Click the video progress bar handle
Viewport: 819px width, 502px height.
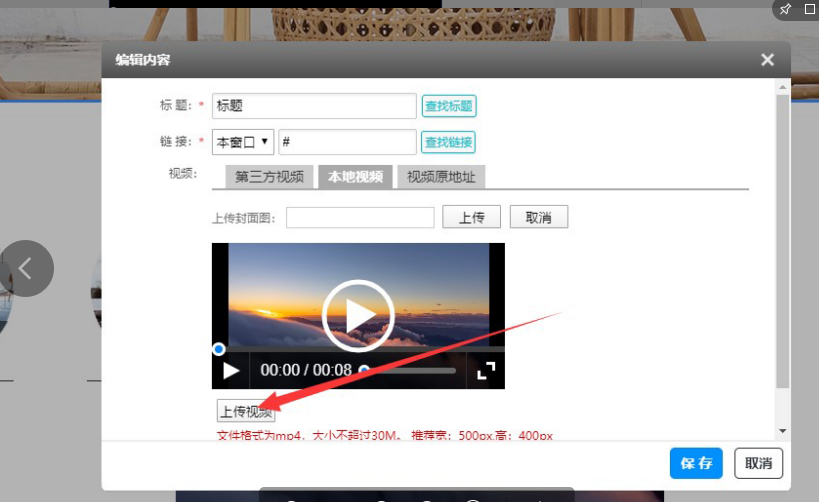[x=219, y=349]
